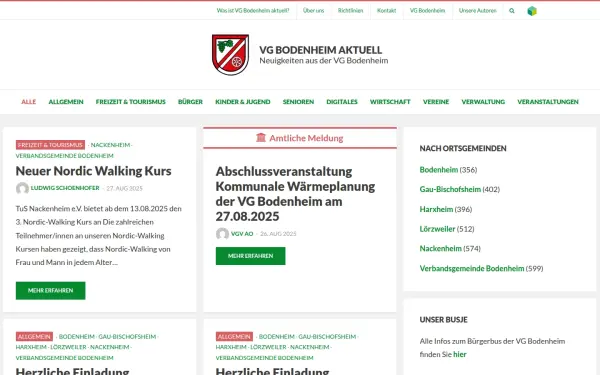600x375 pixels.
Task: Open the DIGITALES category
Action: [342, 102]
